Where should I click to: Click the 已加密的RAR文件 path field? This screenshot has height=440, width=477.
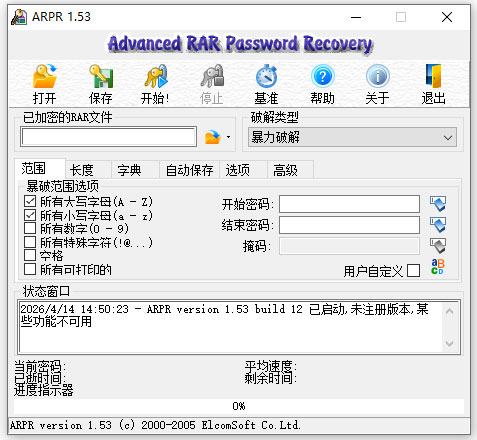[x=108, y=137]
